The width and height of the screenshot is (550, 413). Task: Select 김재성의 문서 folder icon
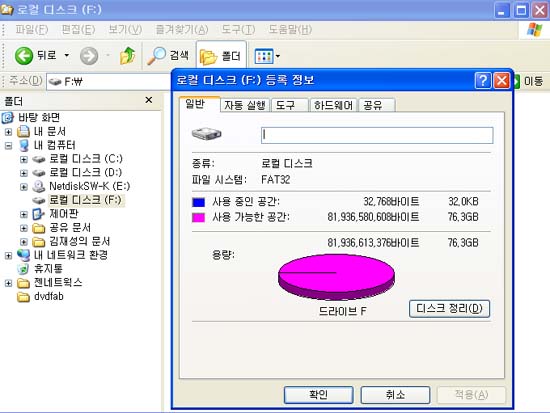[39, 242]
